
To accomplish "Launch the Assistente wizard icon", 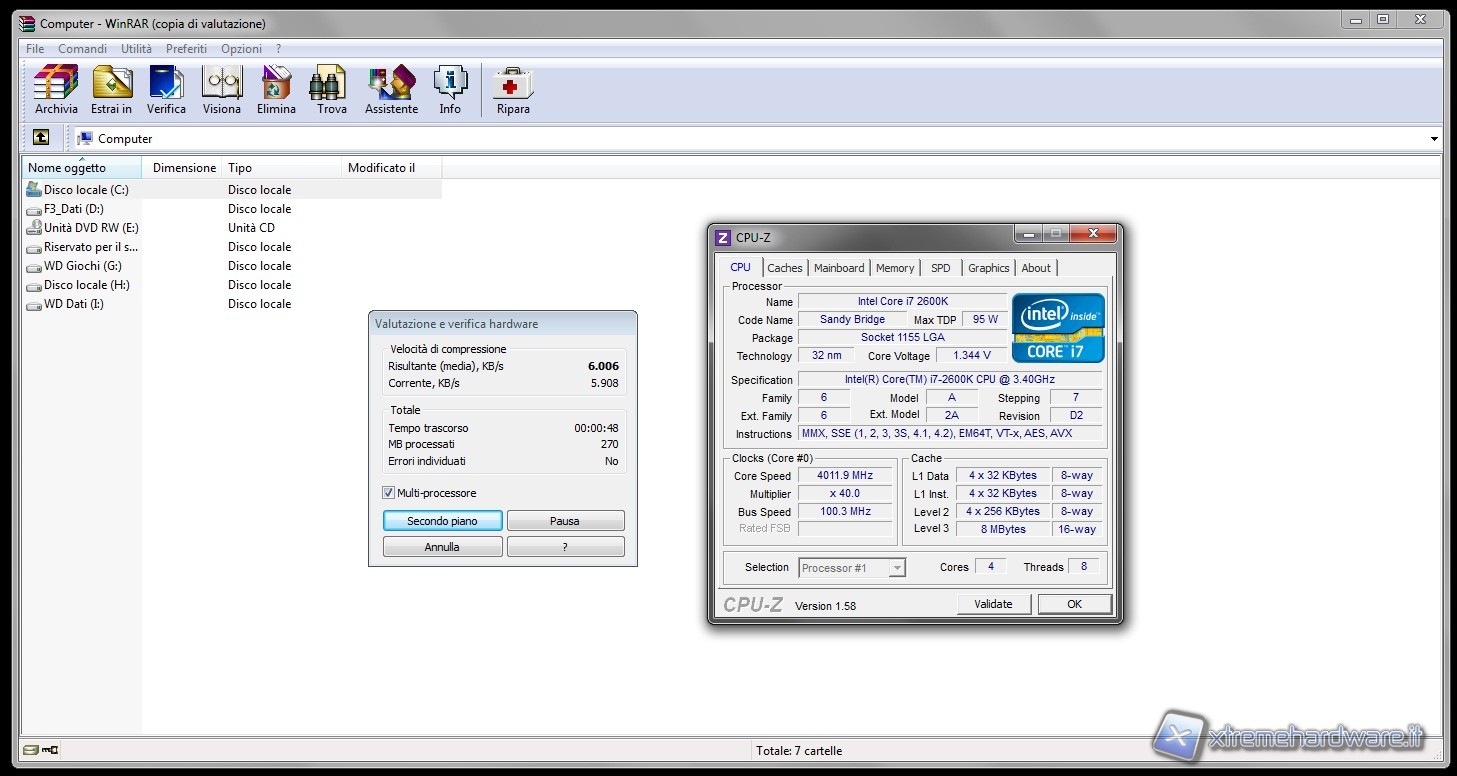I will point(391,90).
